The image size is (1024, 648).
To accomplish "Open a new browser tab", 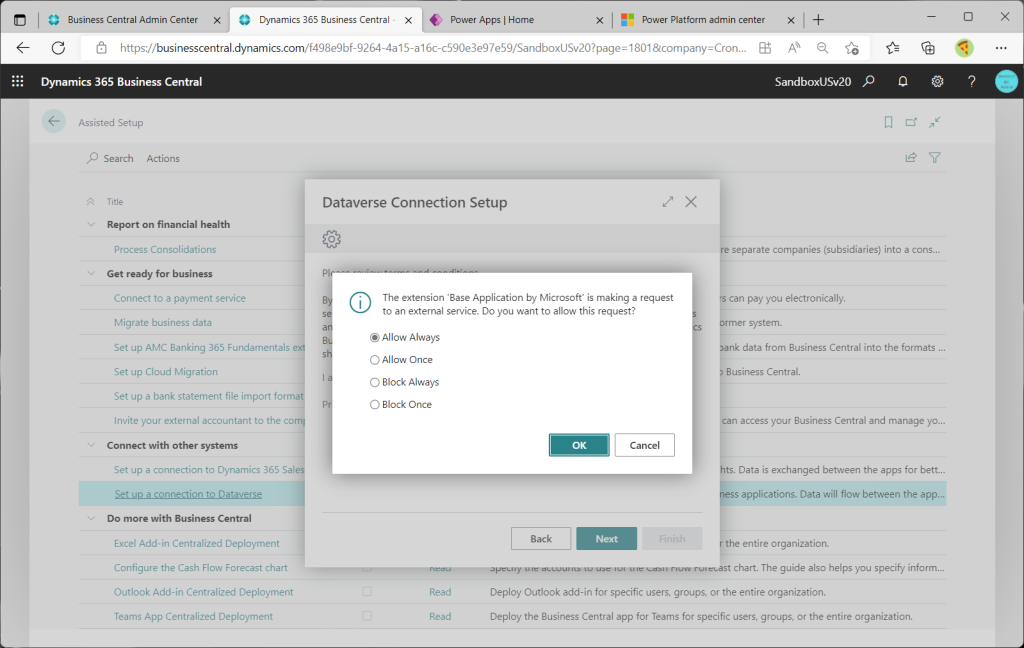I will tap(818, 20).
